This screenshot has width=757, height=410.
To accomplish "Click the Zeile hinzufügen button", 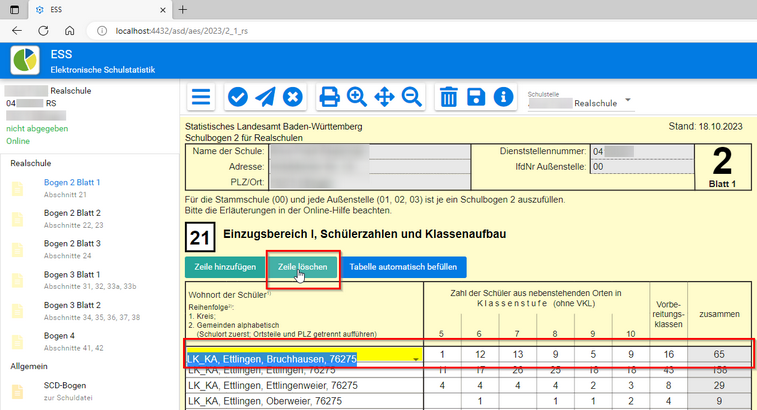I will pyautogui.click(x=223, y=268).
